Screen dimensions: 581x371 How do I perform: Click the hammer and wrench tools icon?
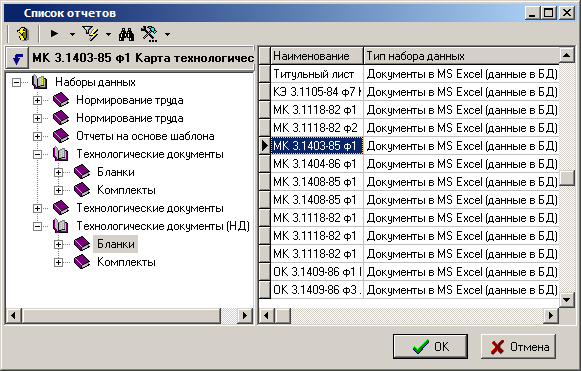149,34
